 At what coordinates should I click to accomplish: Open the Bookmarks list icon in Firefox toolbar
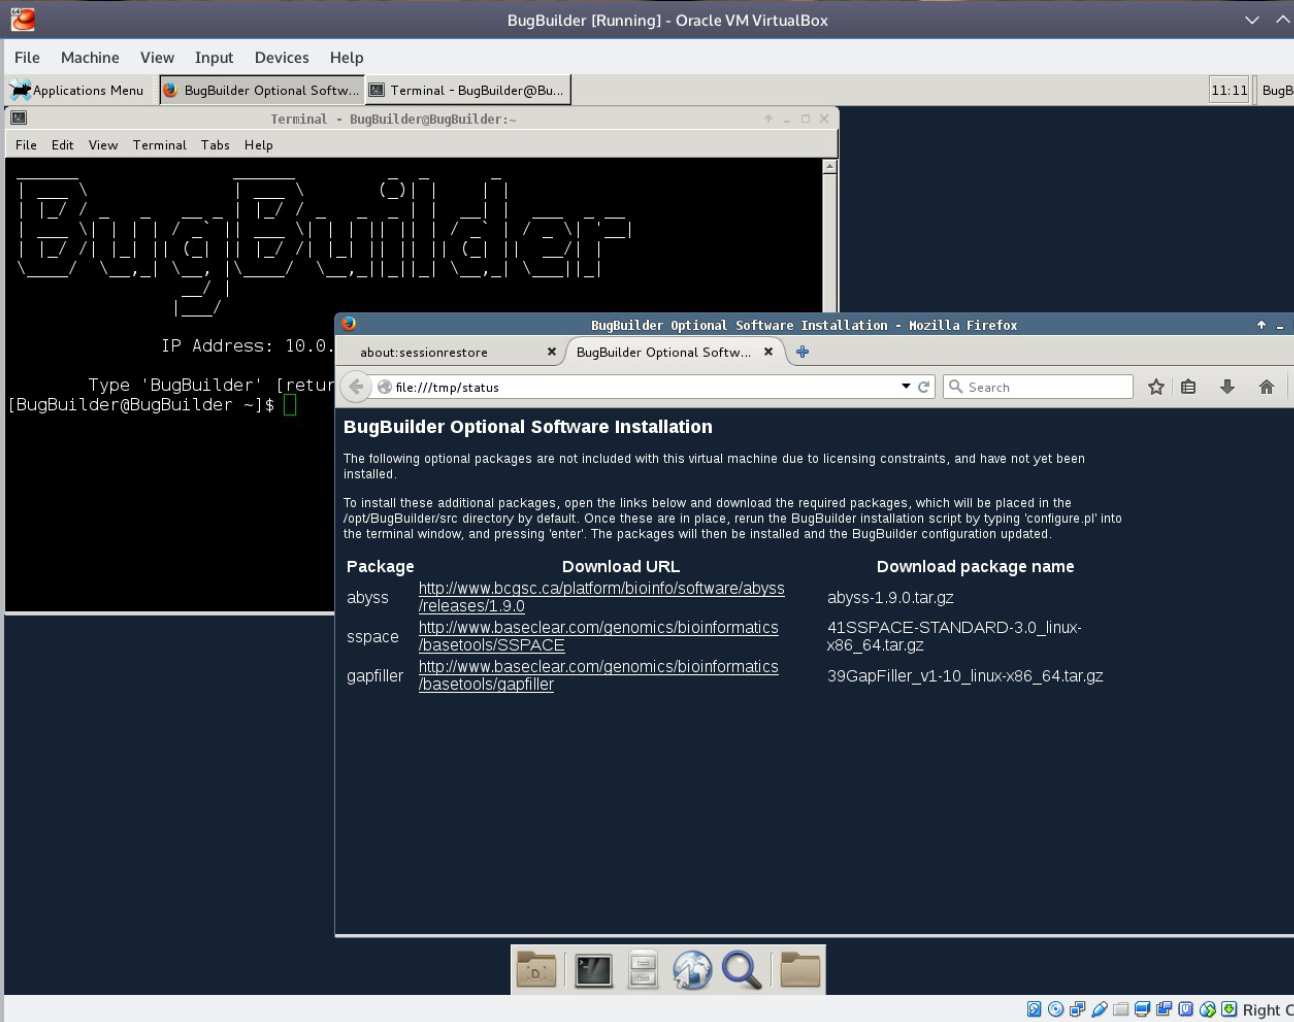coord(1188,386)
